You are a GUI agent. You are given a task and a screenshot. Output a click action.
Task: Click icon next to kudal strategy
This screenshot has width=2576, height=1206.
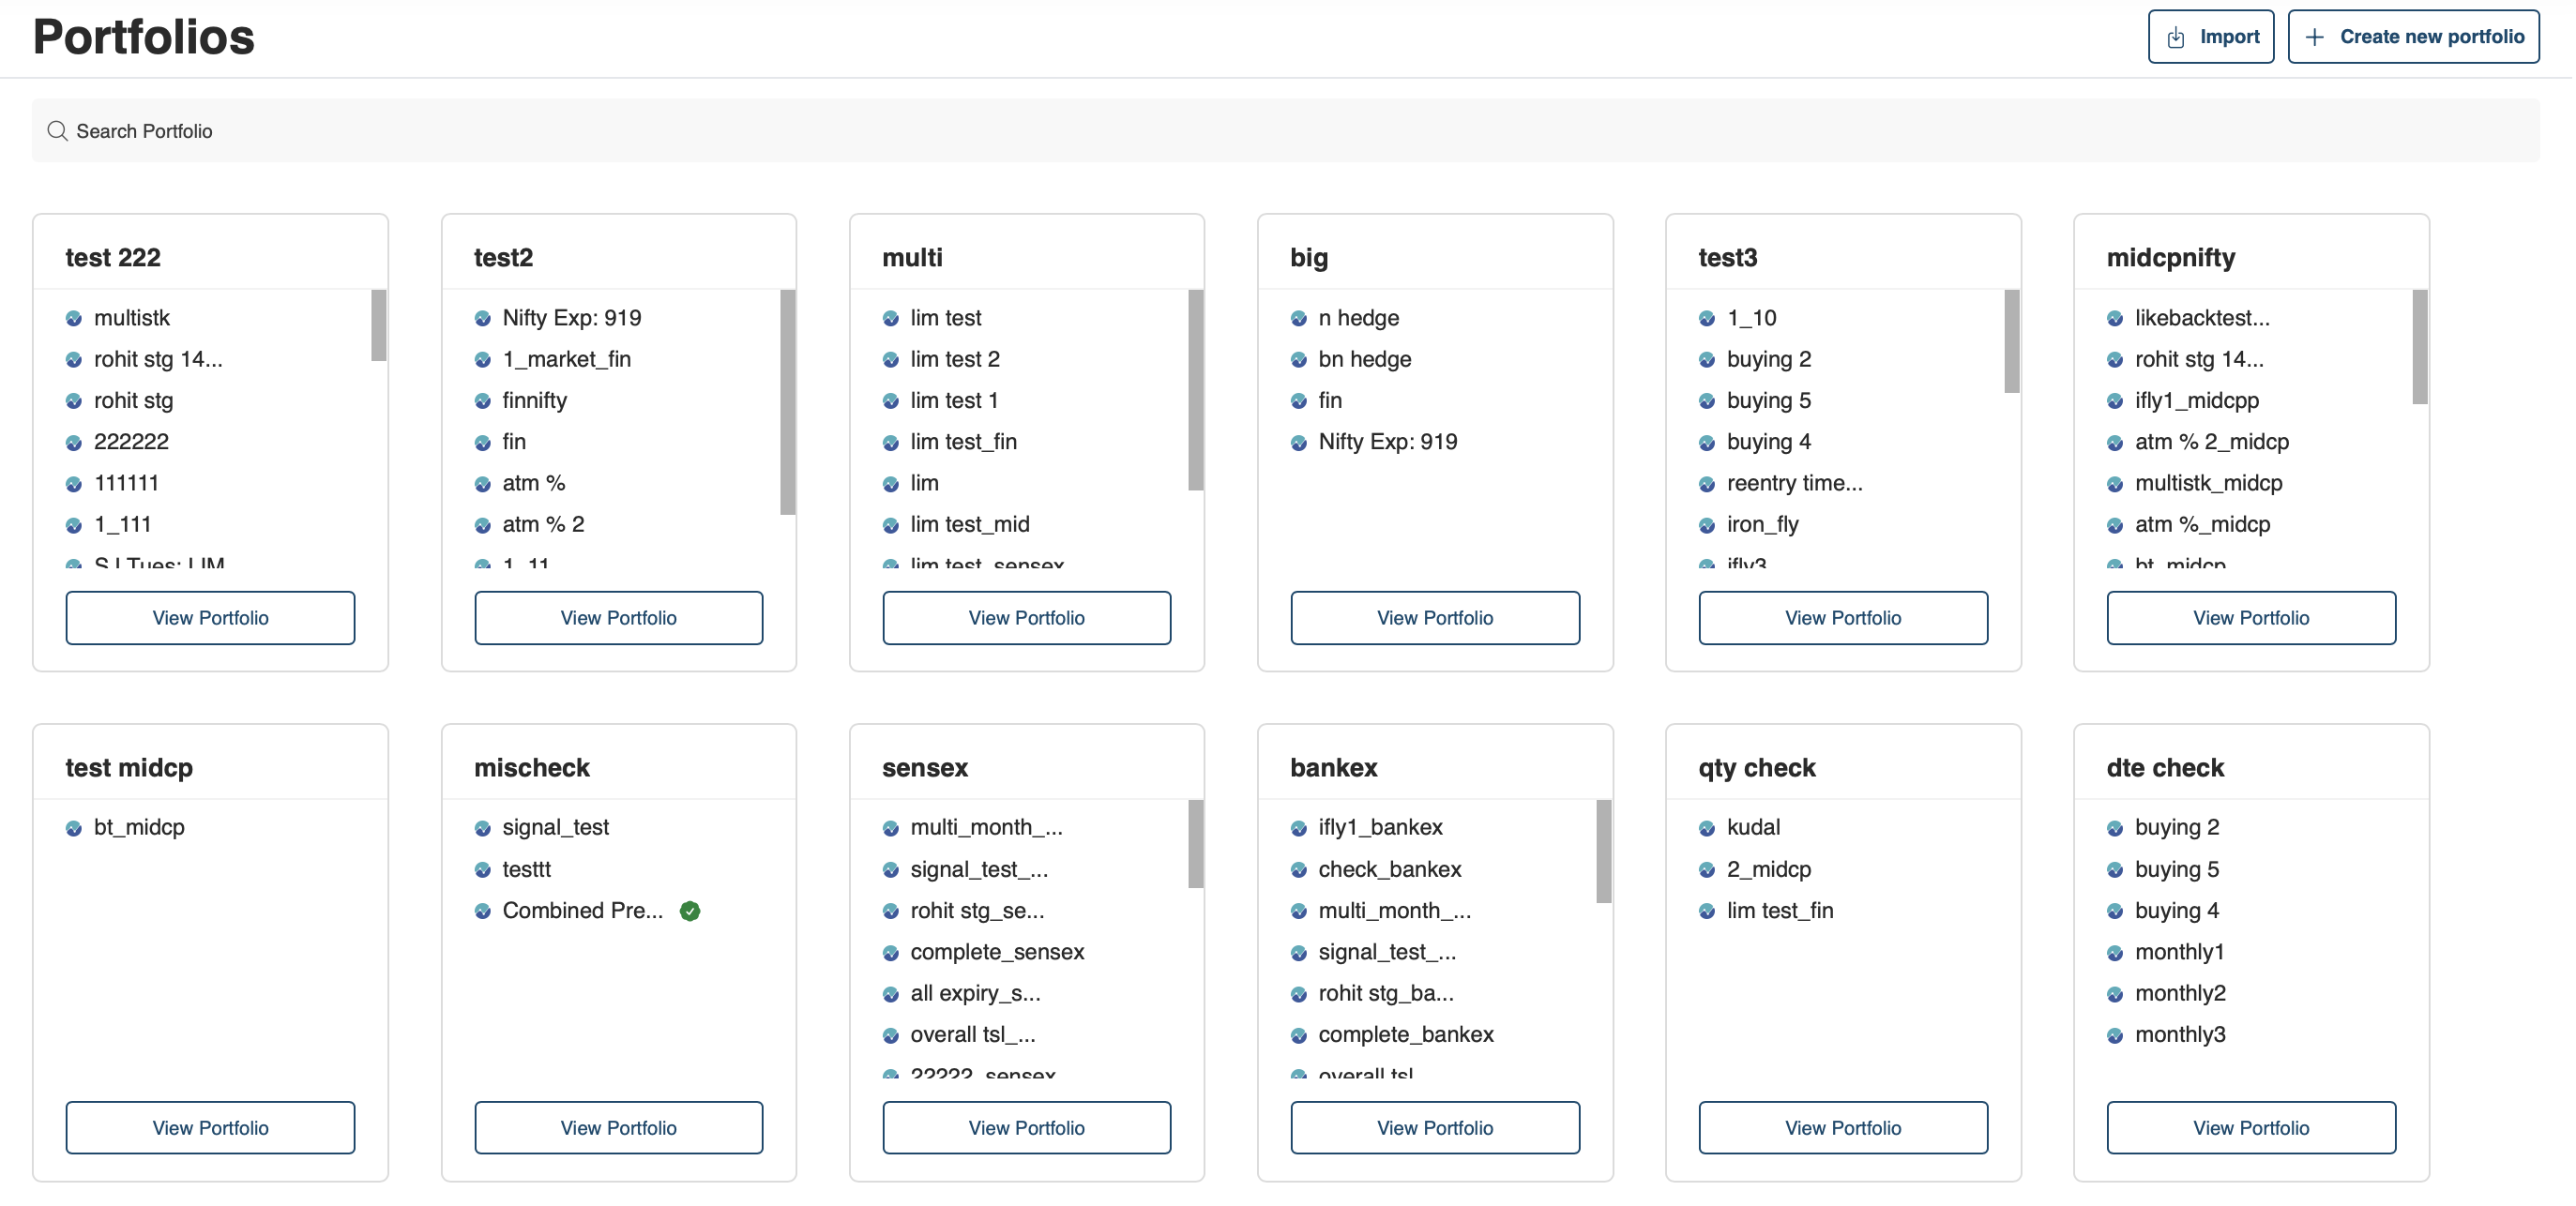pos(1706,828)
